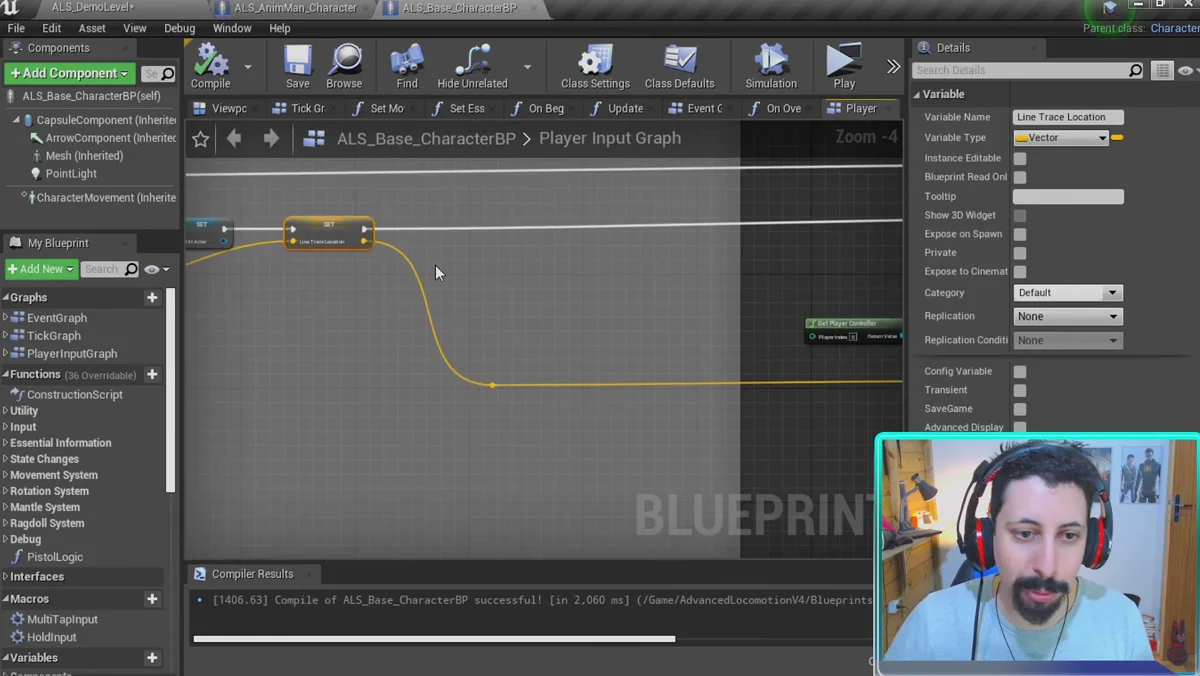The width and height of the screenshot is (1200, 676).
Task: Toggle Expose on Spawn checkbox
Action: tap(1020, 234)
